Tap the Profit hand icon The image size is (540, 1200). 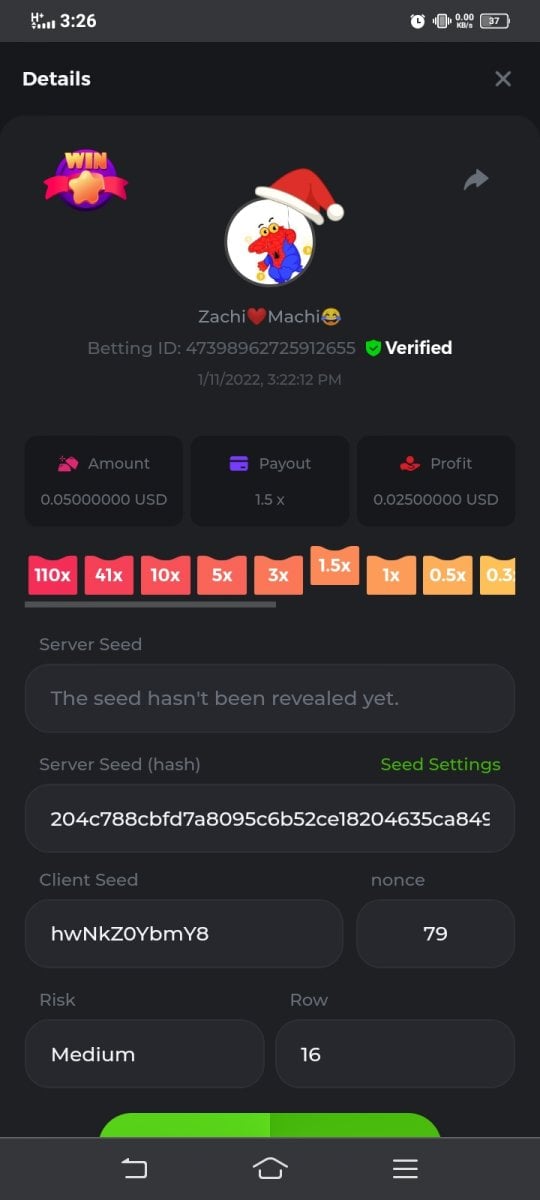pos(410,463)
